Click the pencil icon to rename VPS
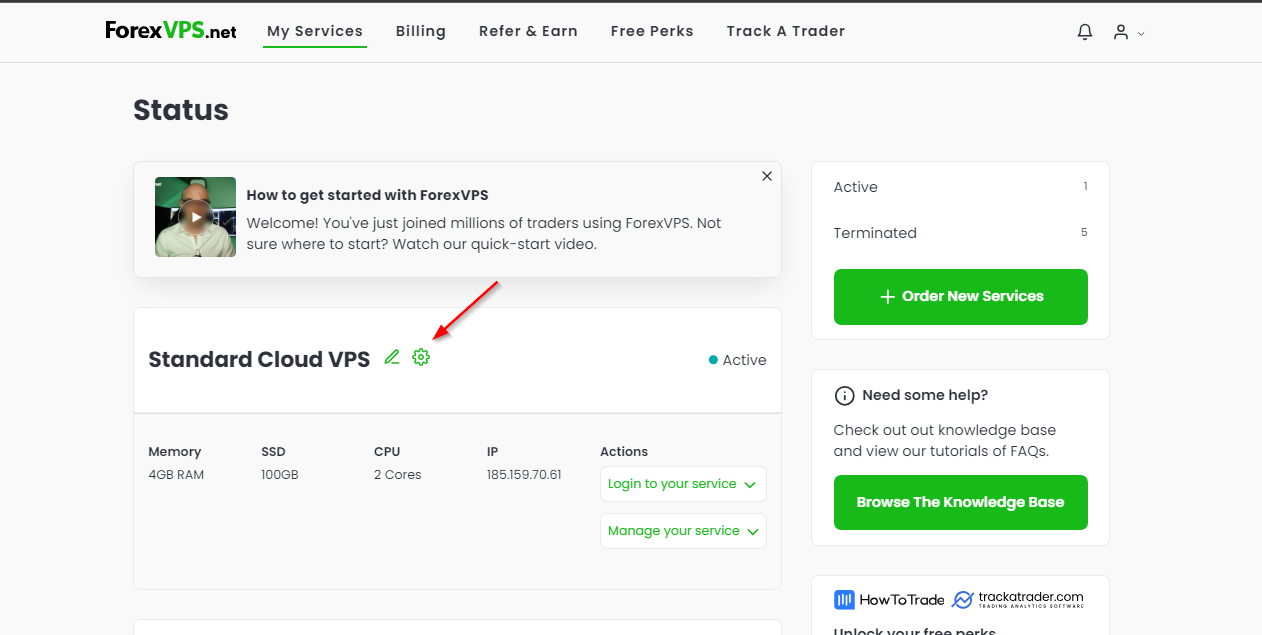The image size is (1262, 635). point(392,357)
